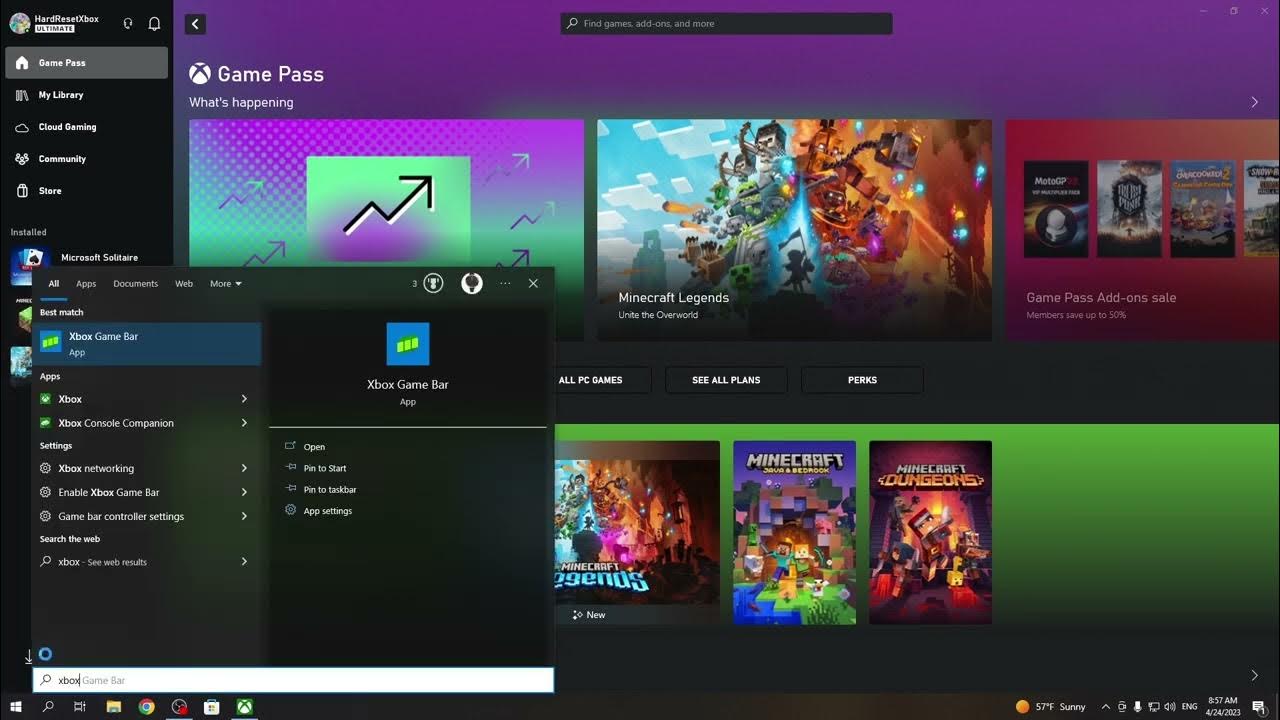Launch Microsoft Solitaire from the Installed list
1280x720 pixels.
[x=86, y=258]
